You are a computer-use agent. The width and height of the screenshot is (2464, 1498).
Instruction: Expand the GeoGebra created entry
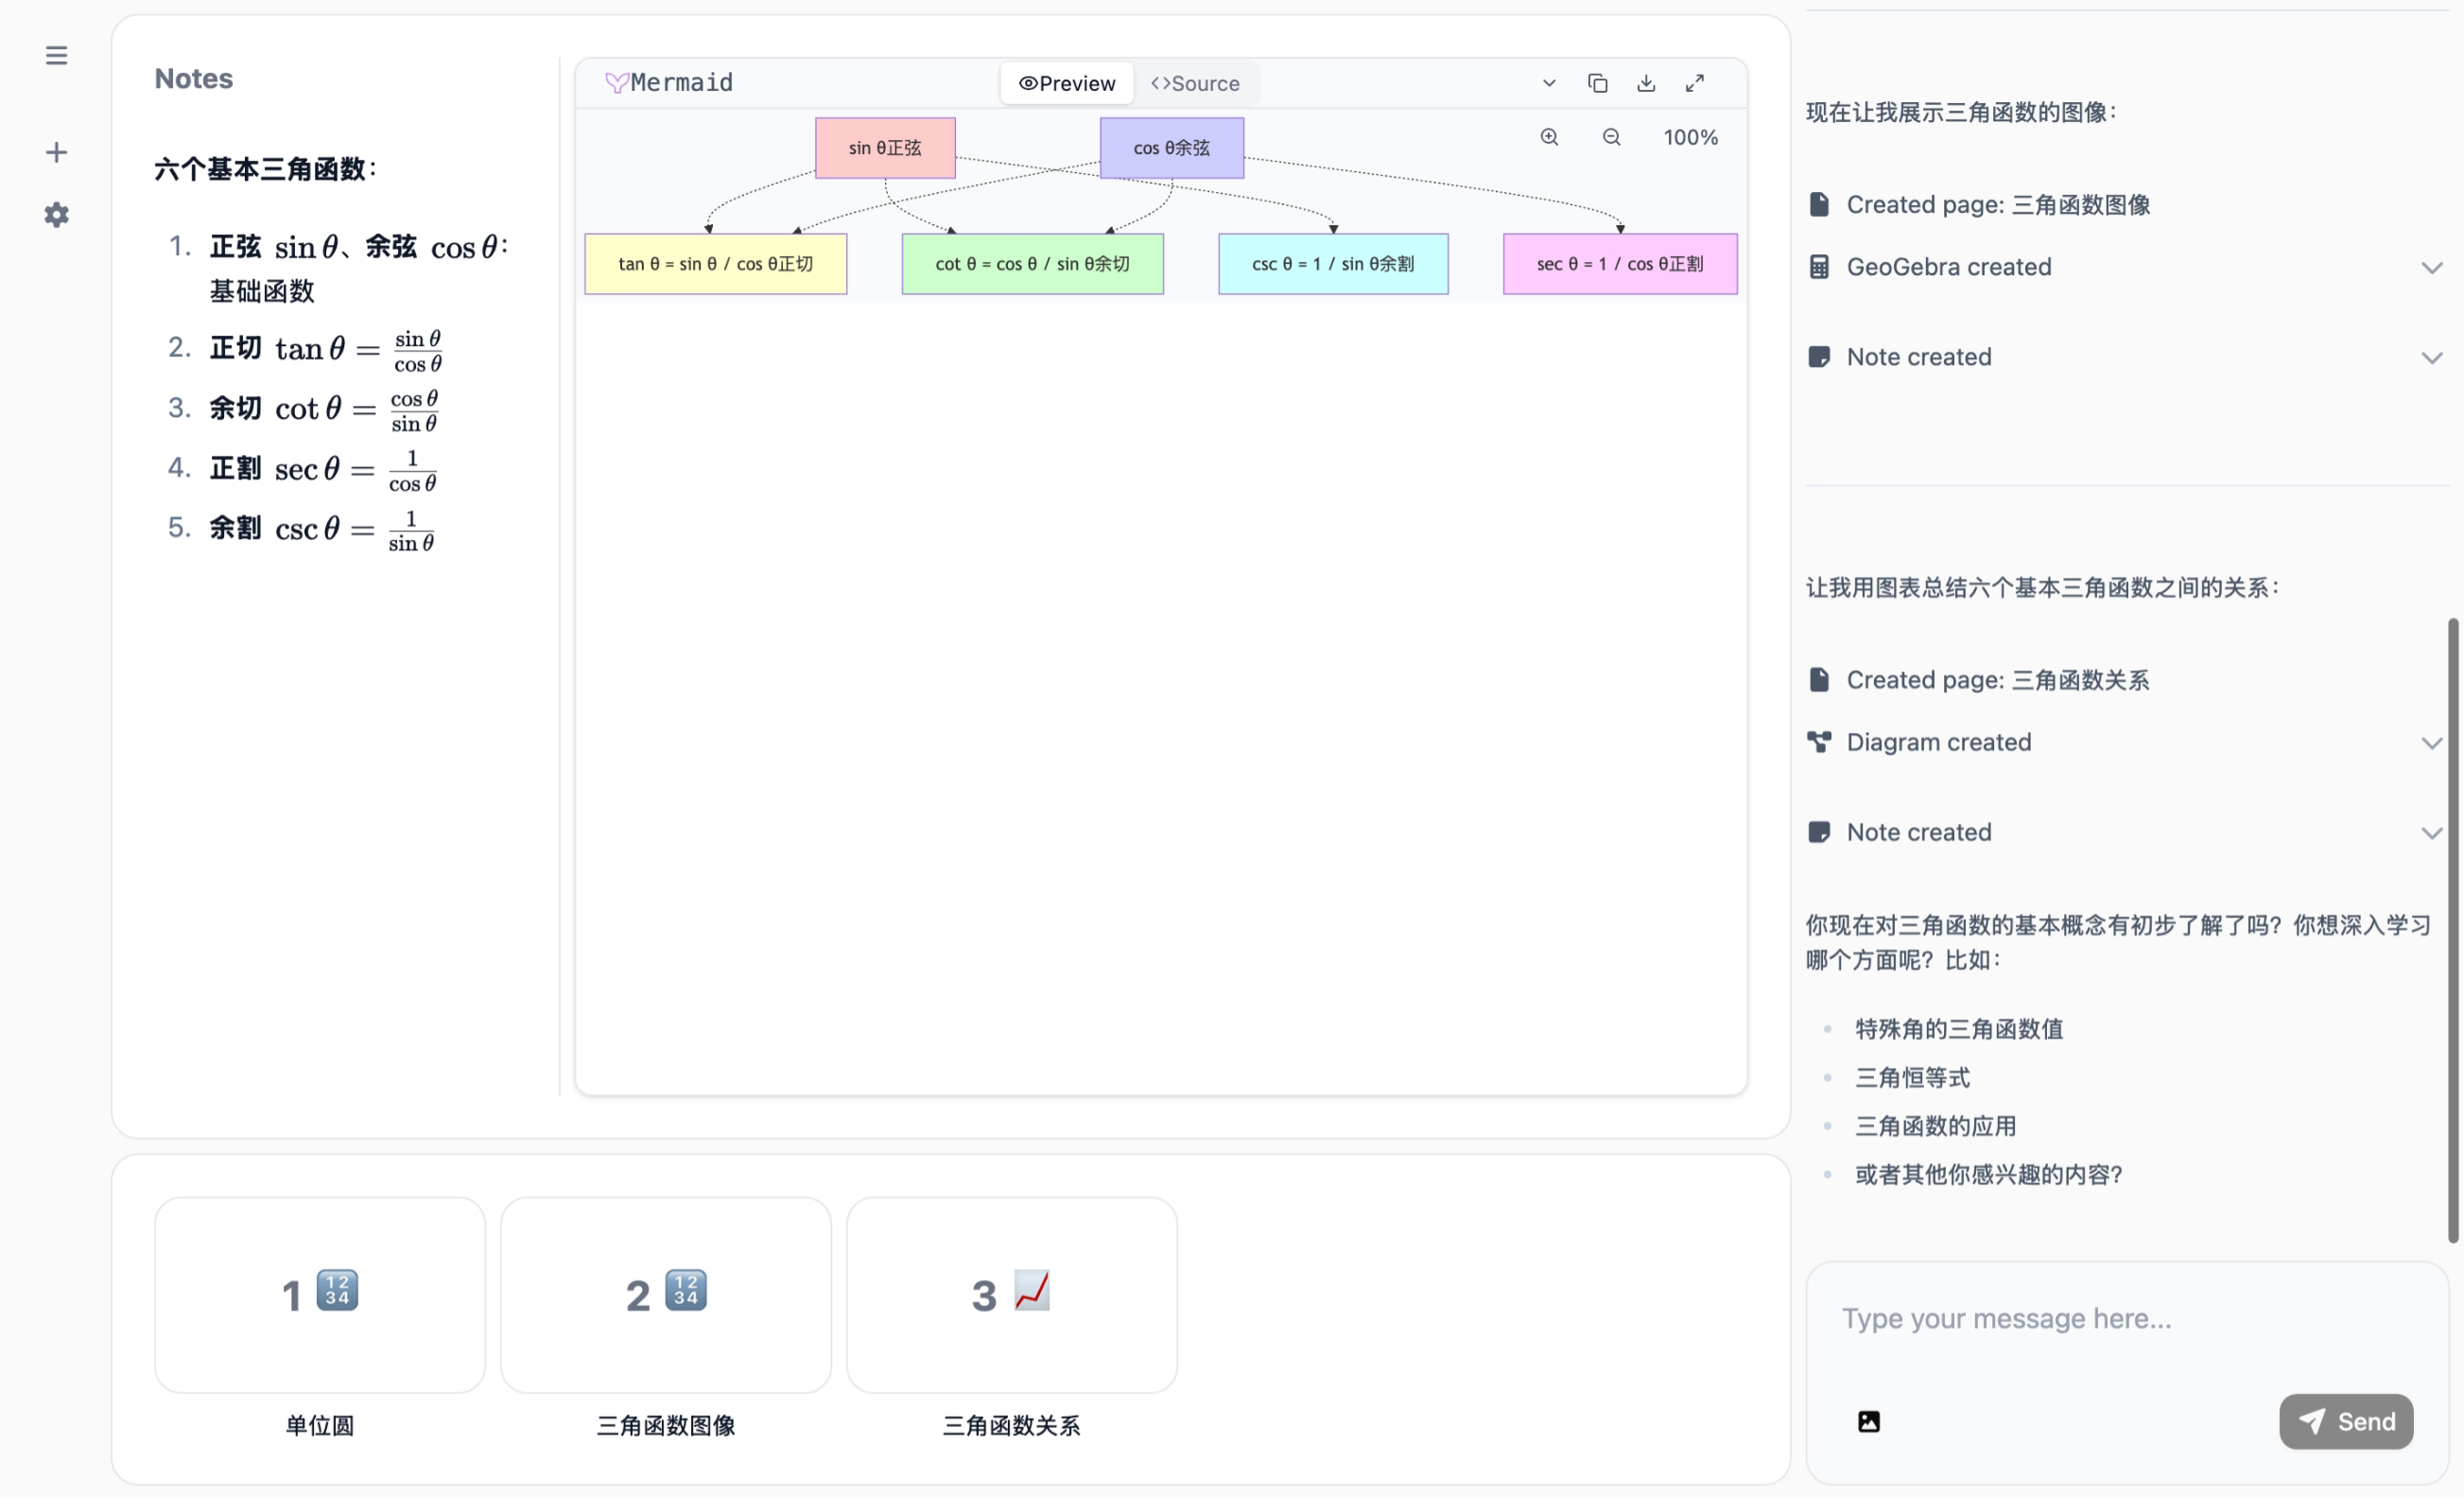[x=2431, y=267]
